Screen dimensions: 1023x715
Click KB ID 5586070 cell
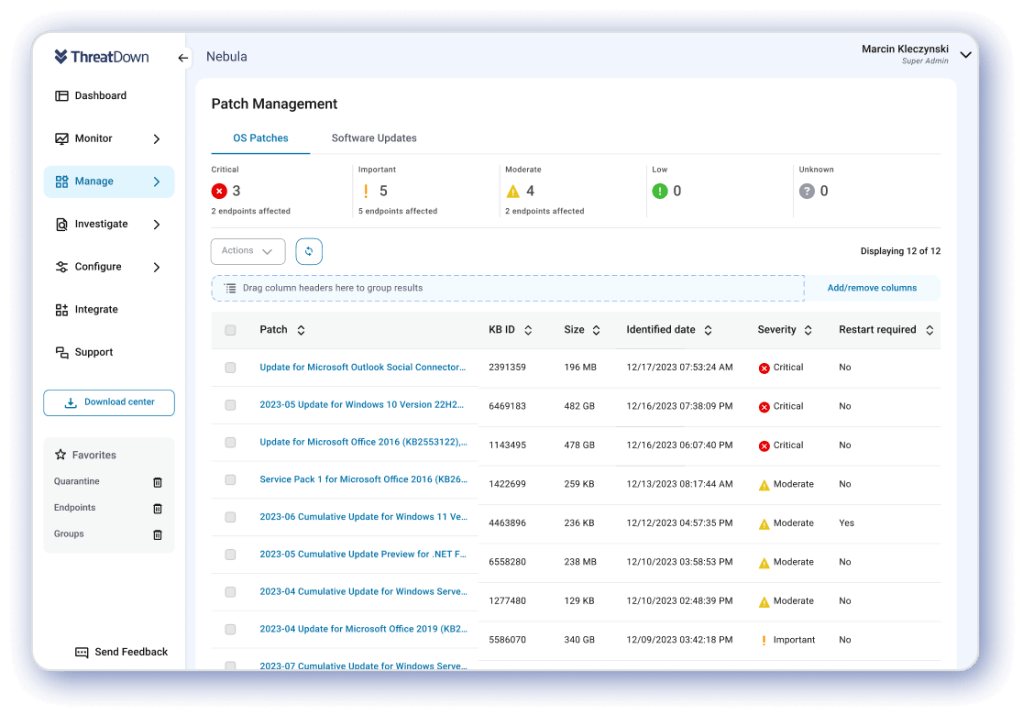pyautogui.click(x=507, y=640)
